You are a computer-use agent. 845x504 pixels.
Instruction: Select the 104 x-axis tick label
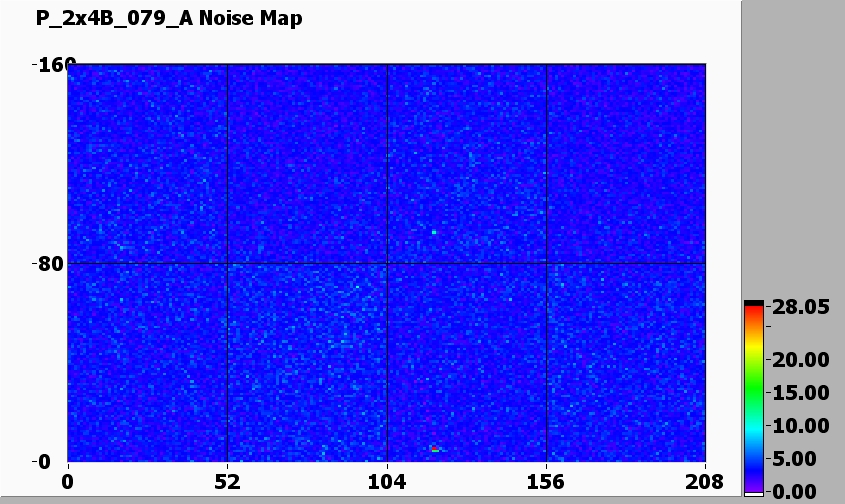coord(387,482)
